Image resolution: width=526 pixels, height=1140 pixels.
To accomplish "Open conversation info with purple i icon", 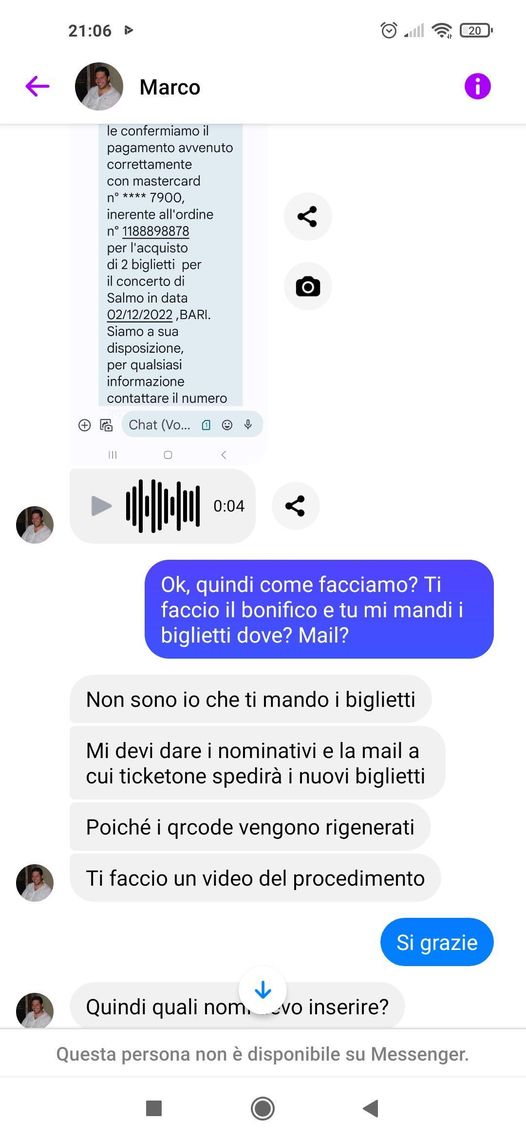I will pyautogui.click(x=477, y=87).
